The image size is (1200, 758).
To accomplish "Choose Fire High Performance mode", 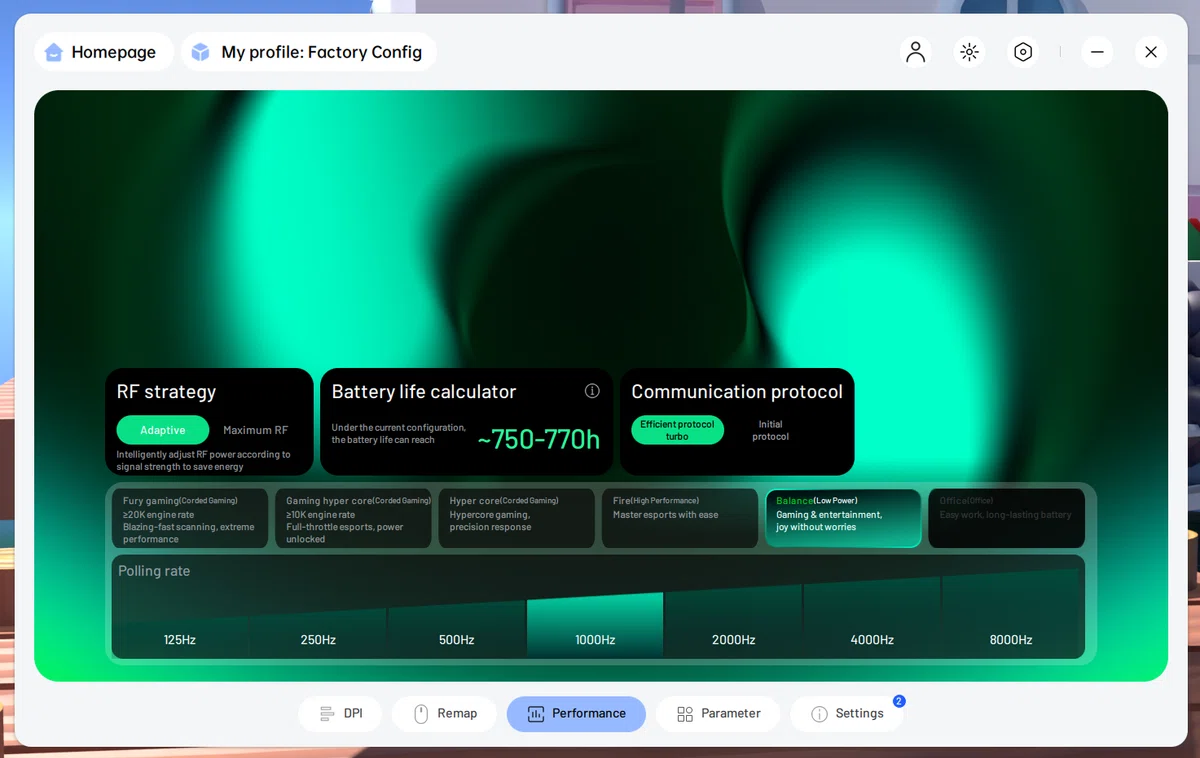I will point(680,518).
